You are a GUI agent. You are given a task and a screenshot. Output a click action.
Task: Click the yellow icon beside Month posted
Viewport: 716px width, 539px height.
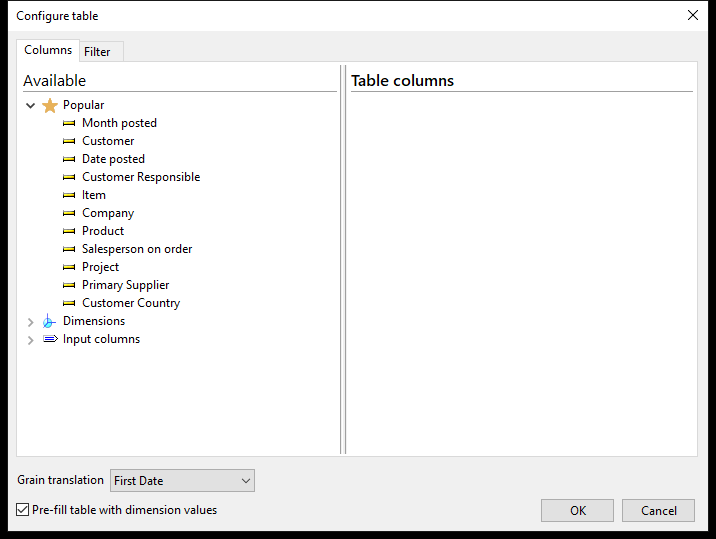coord(69,123)
